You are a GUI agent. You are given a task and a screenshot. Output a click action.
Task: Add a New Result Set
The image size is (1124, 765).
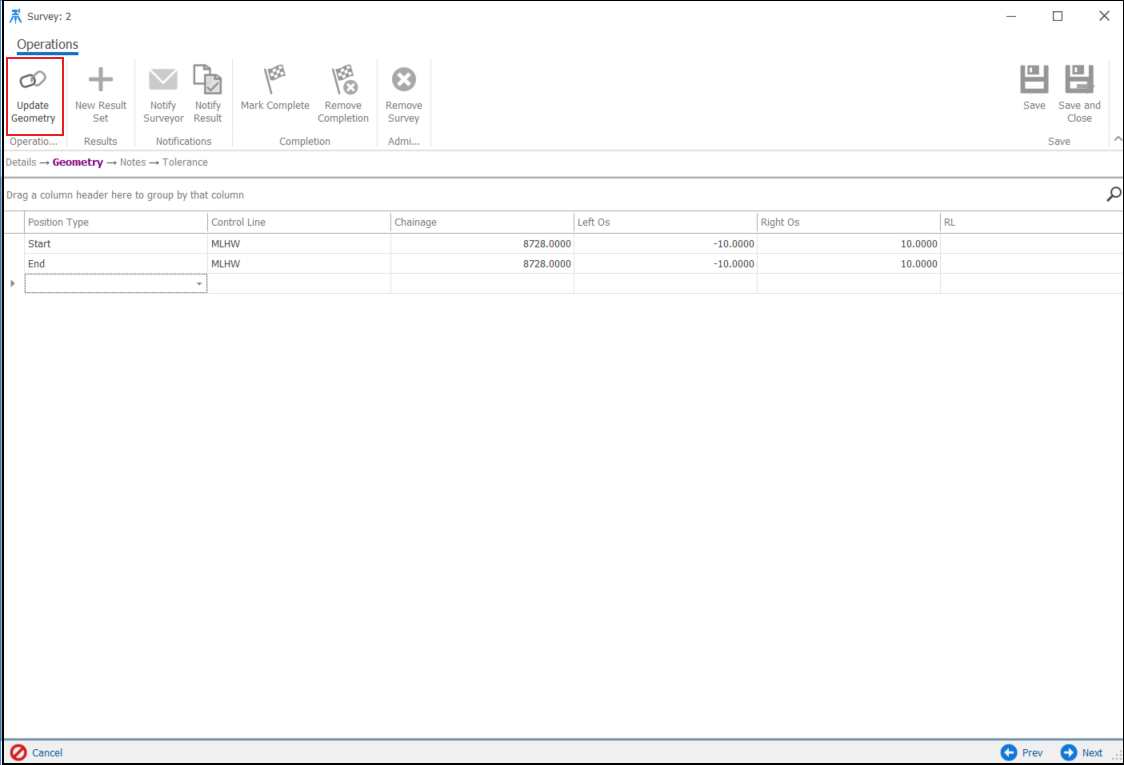(100, 80)
